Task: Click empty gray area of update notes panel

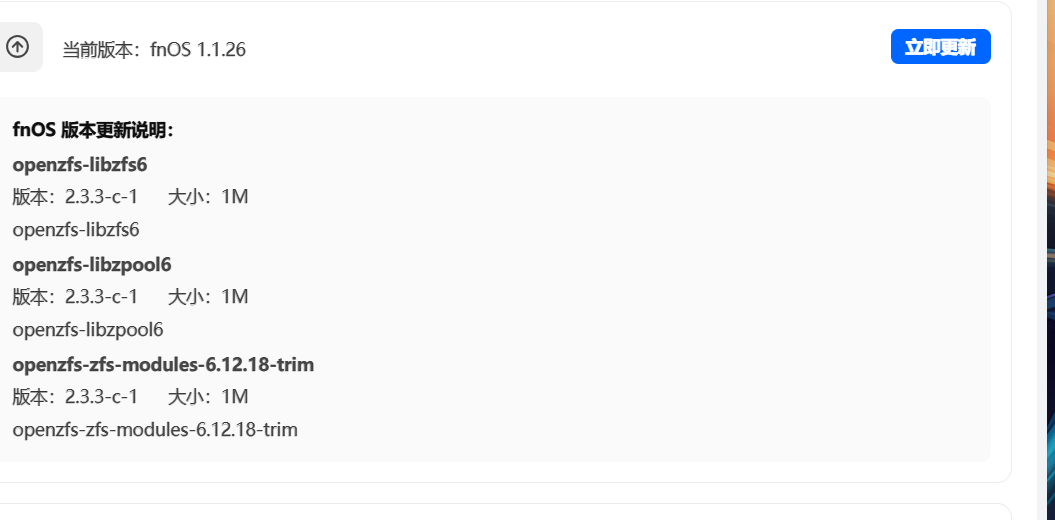Action: 650,280
